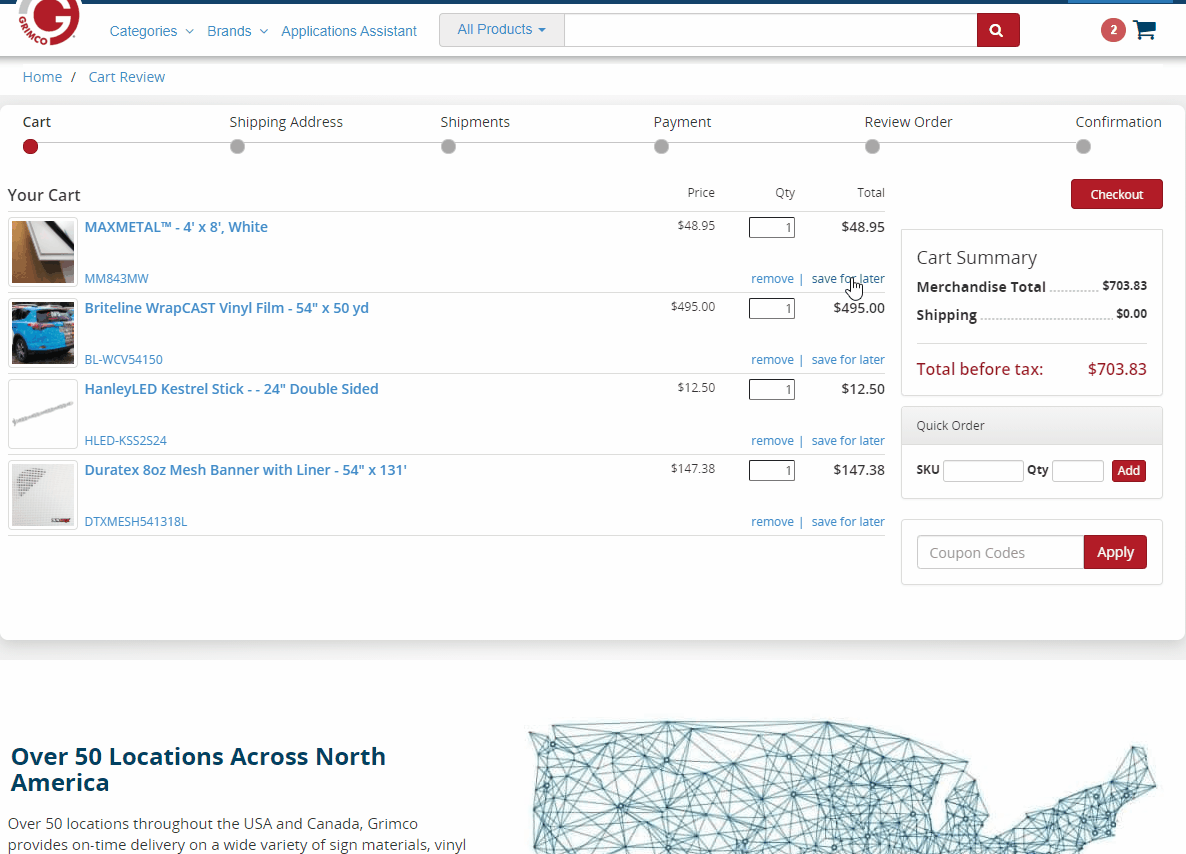This screenshot has height=854, width=1186.
Task: Click the search magnifier button
Action: click(x=997, y=30)
